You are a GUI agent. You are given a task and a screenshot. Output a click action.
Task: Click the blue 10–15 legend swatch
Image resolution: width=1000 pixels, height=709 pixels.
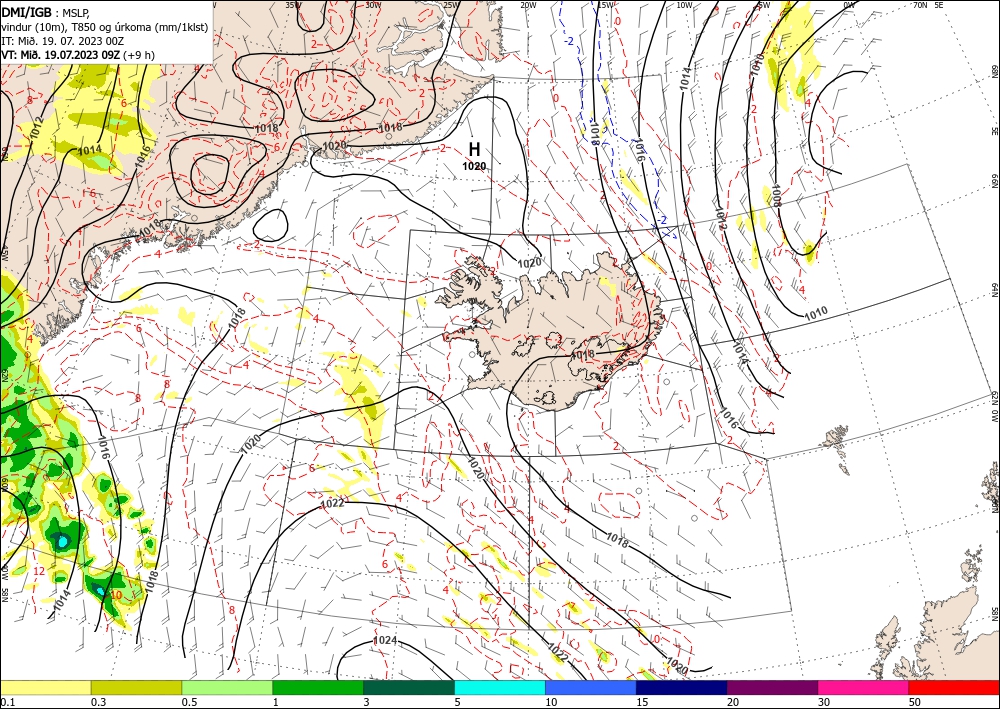click(591, 687)
